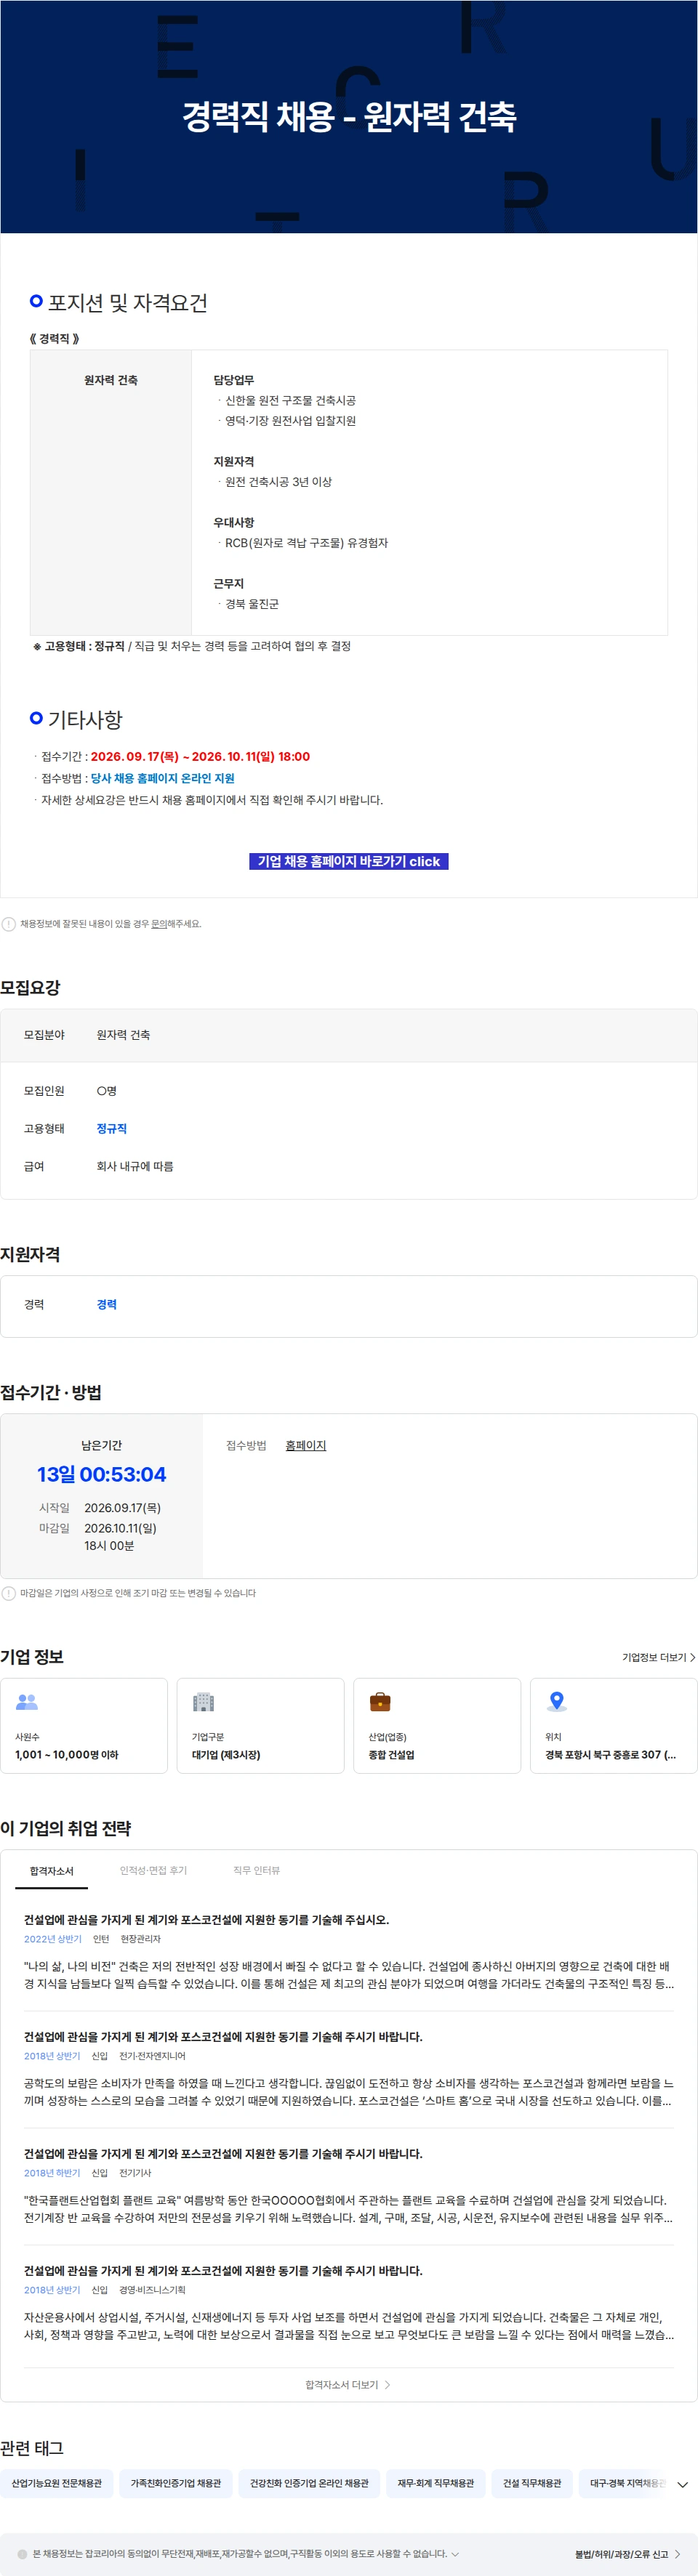Click 합격자소서 더보기 link
This screenshot has width=698, height=2576.
click(348, 2385)
